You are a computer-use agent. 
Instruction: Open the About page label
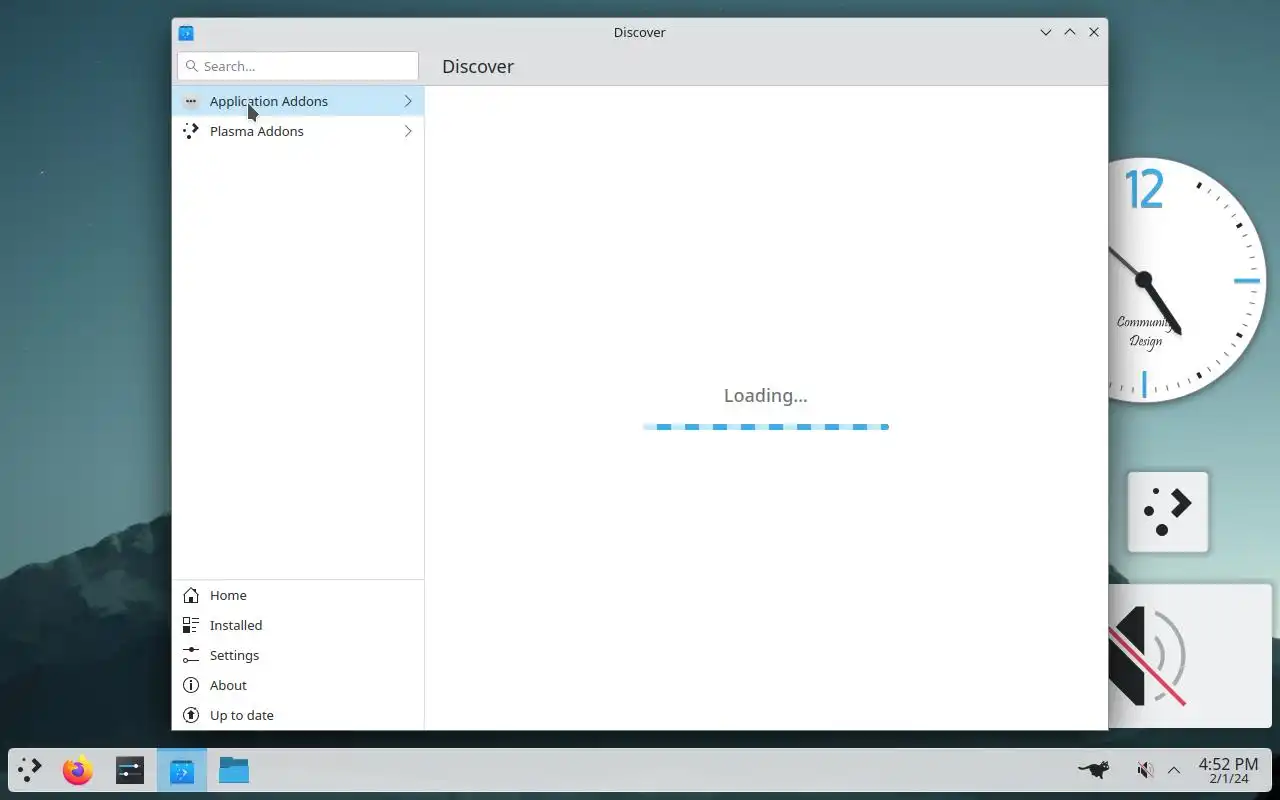click(x=228, y=685)
